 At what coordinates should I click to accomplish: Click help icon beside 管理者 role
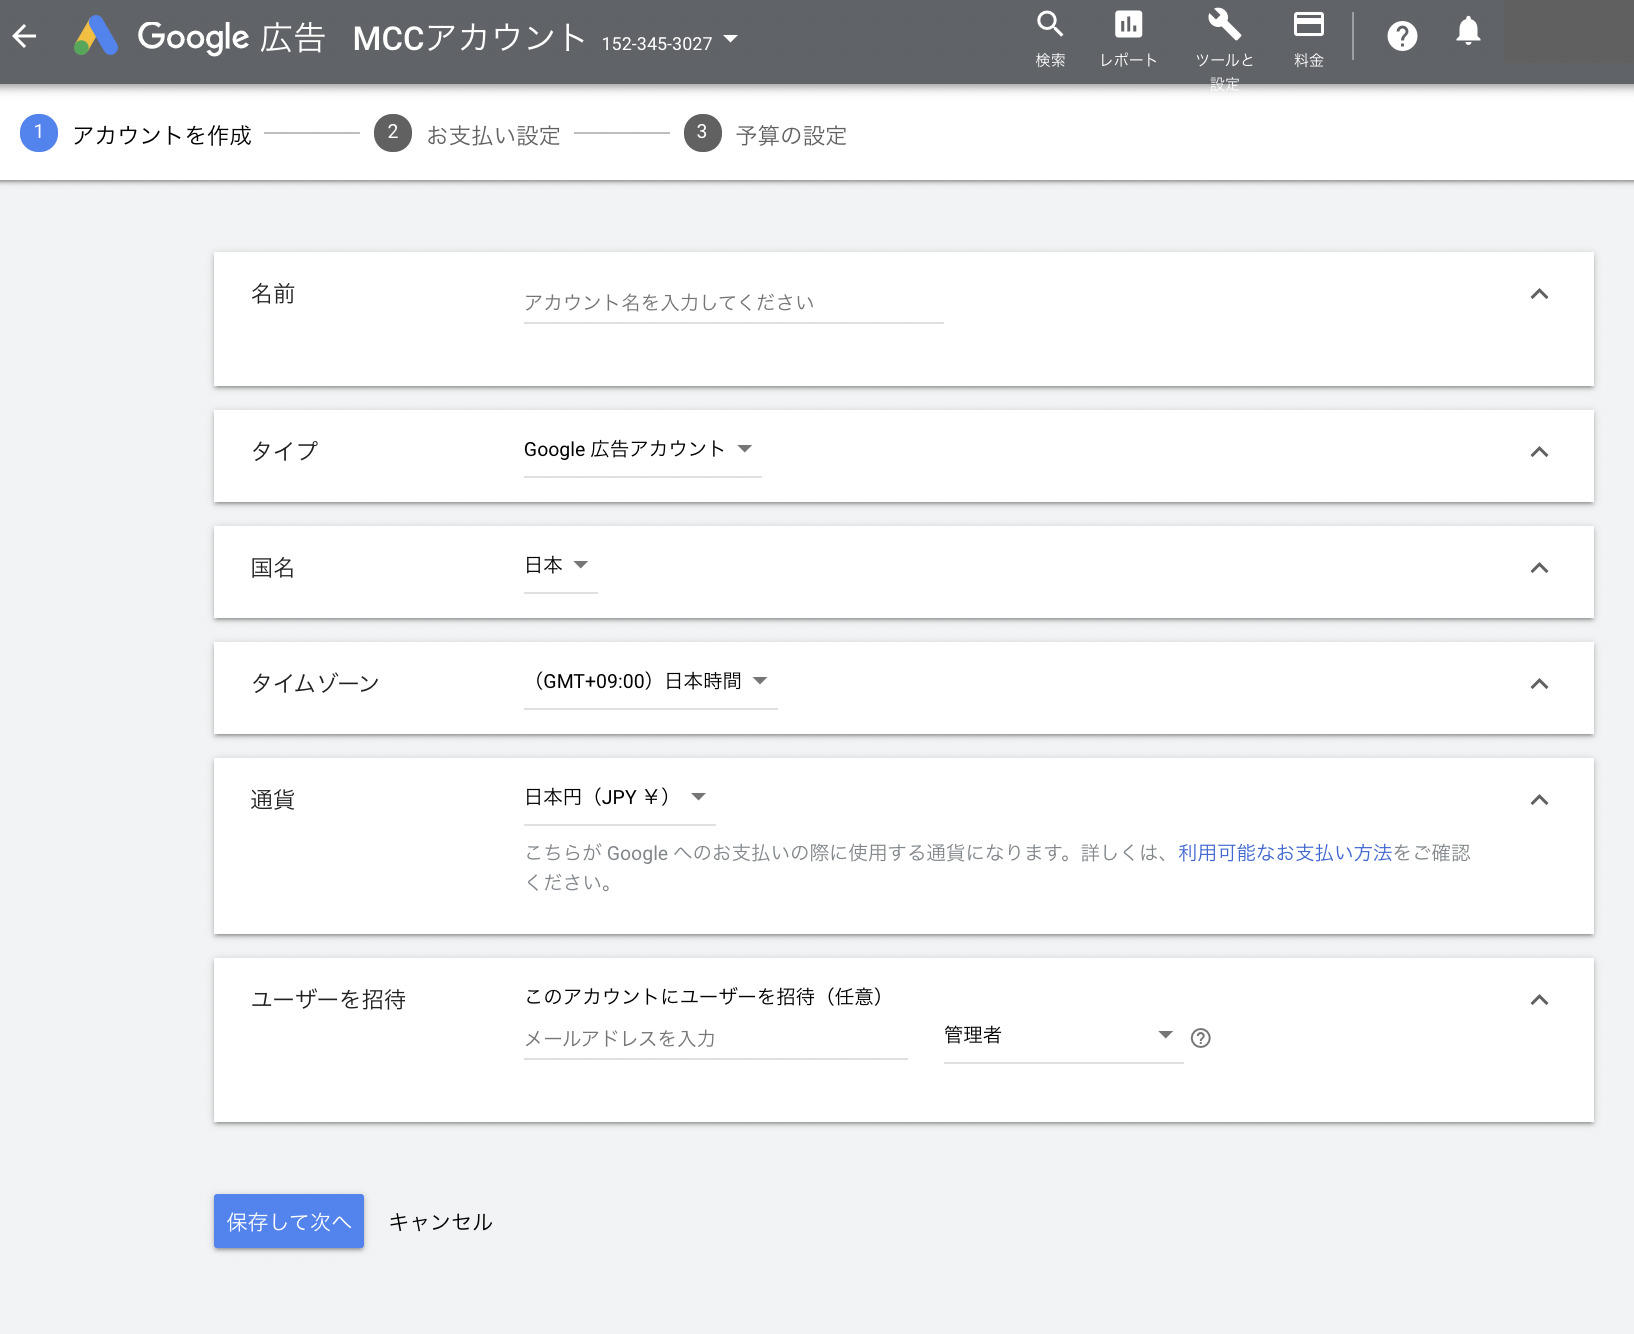click(1201, 1038)
